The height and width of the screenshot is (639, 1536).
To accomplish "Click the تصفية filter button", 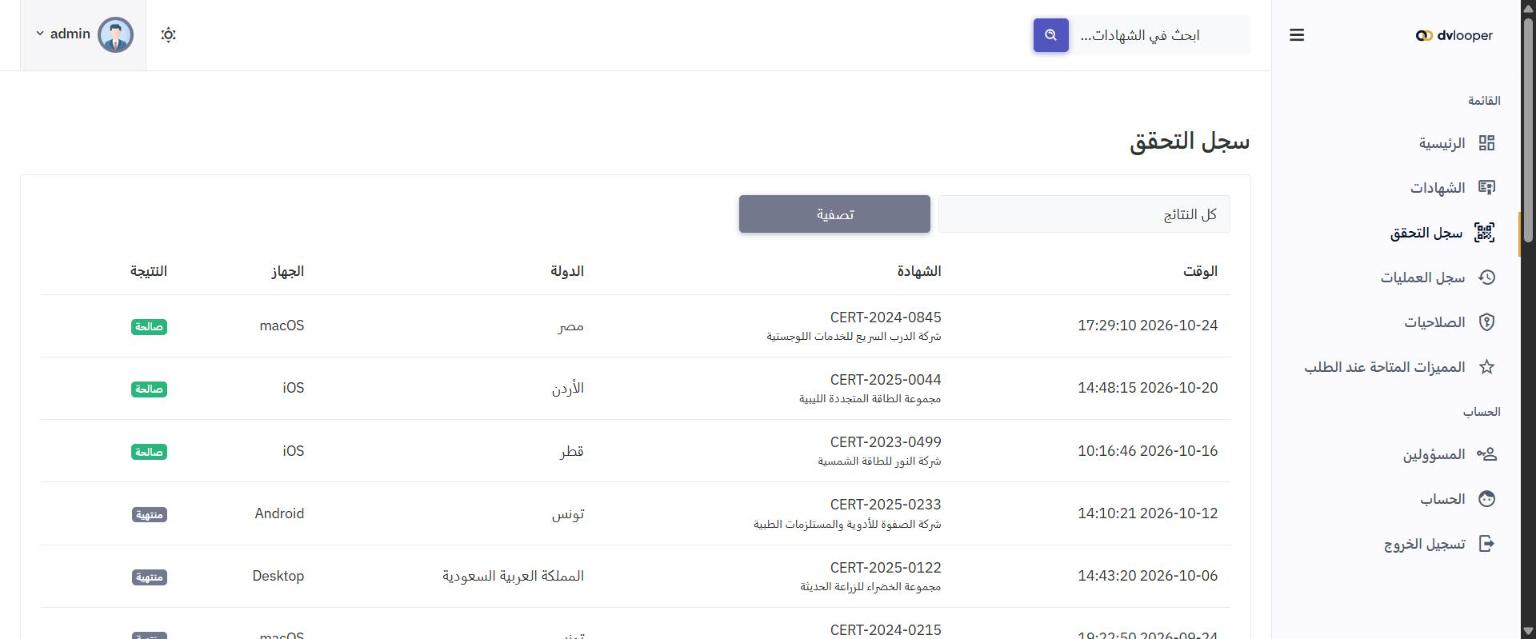I will pyautogui.click(x=835, y=214).
